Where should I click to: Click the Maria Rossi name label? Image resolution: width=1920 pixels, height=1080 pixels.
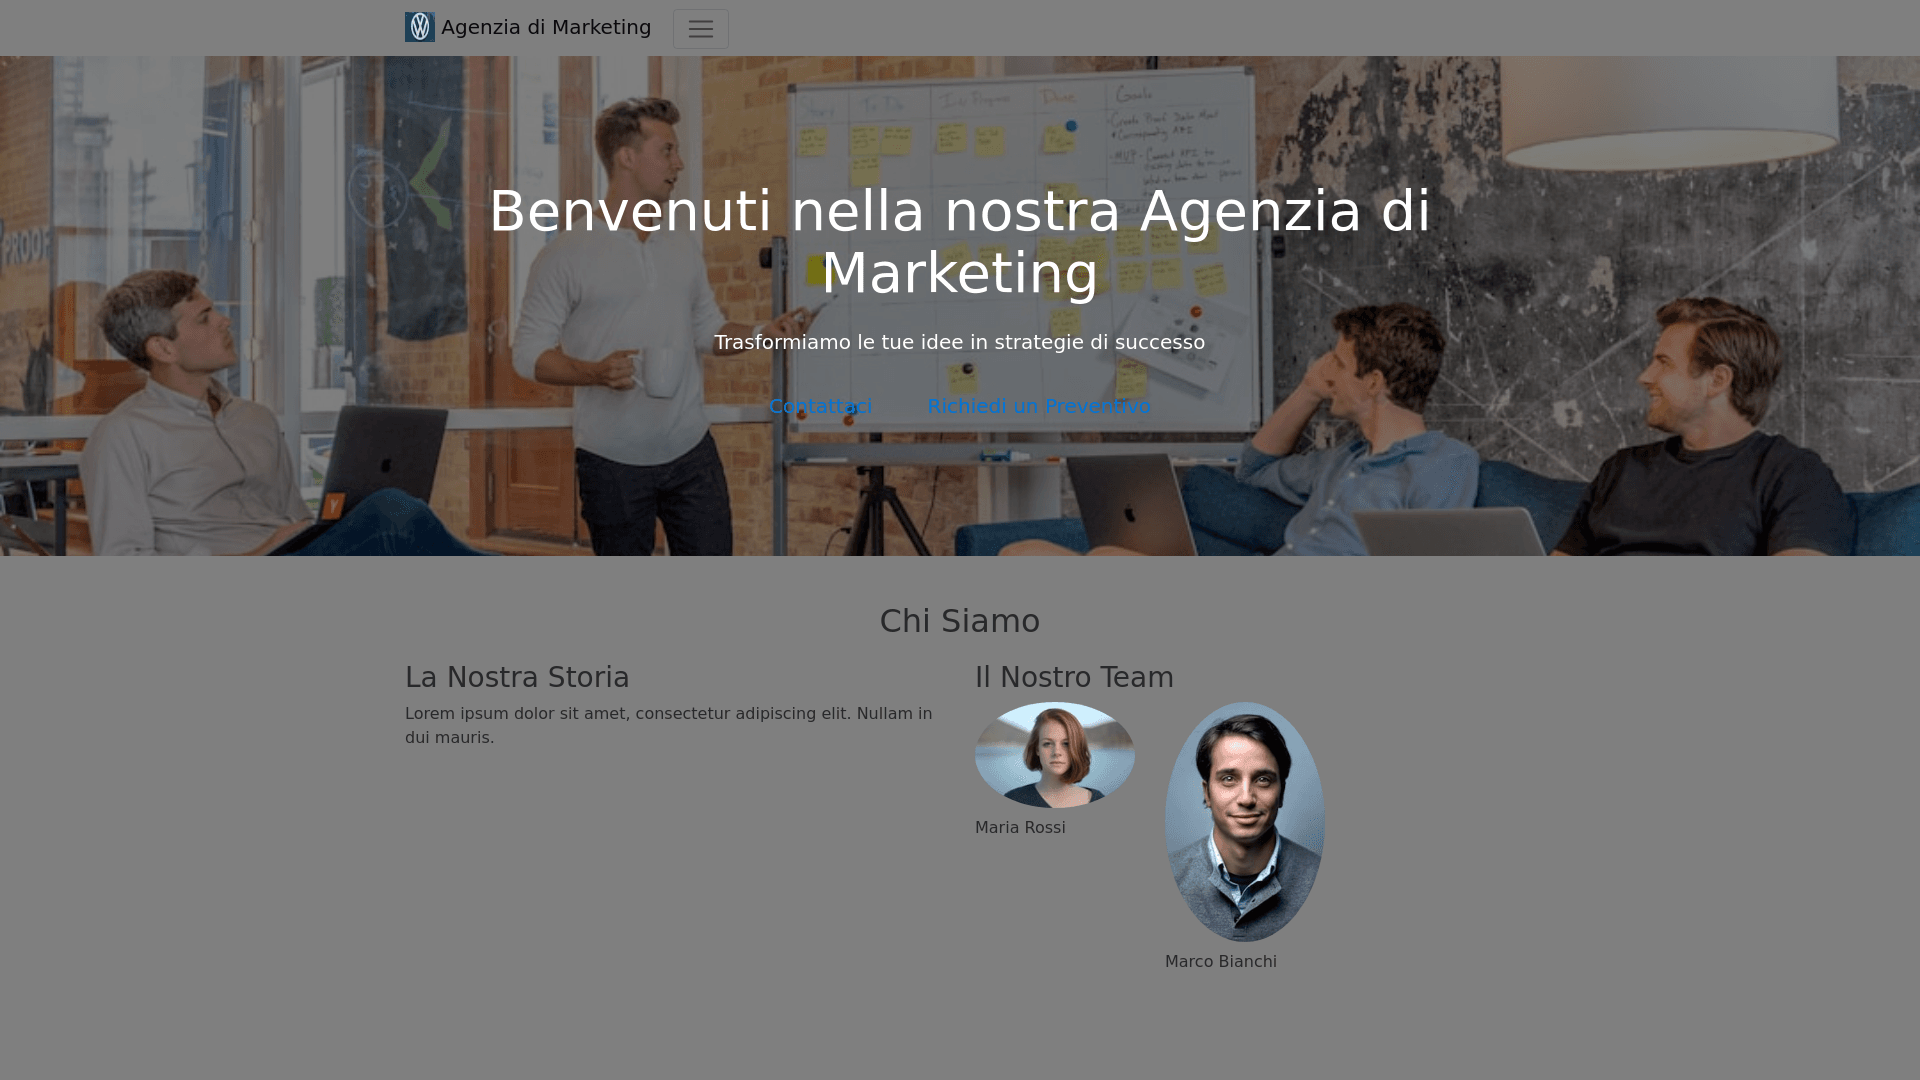tap(1020, 828)
